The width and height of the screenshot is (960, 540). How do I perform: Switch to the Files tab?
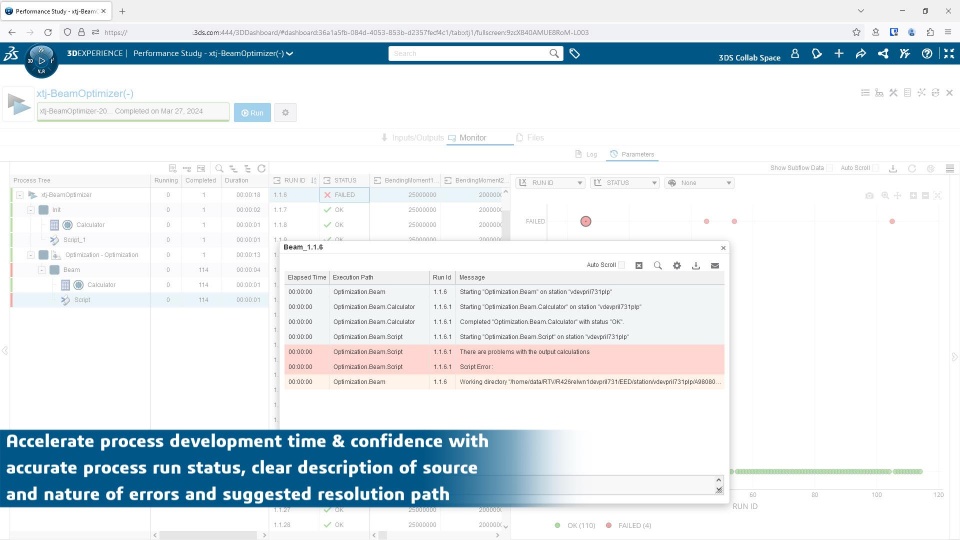(530, 138)
